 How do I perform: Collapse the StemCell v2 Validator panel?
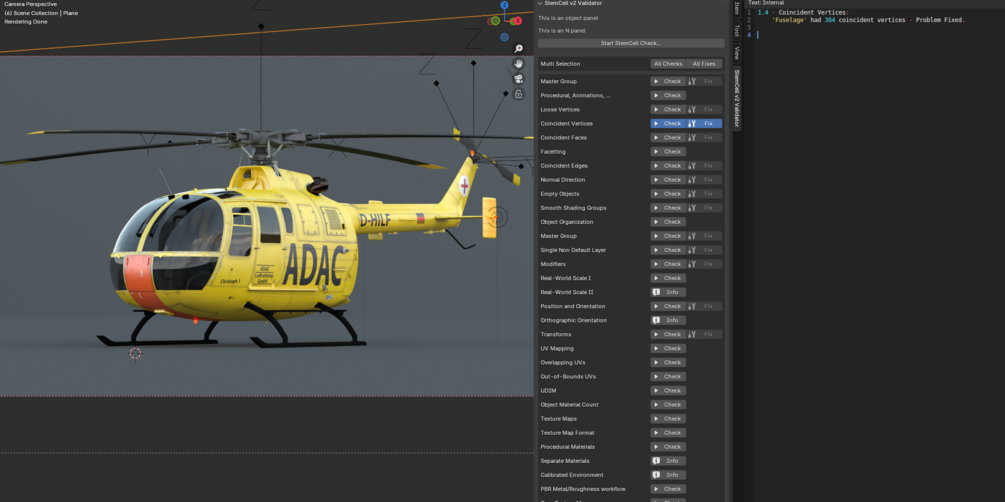pyautogui.click(x=540, y=3)
